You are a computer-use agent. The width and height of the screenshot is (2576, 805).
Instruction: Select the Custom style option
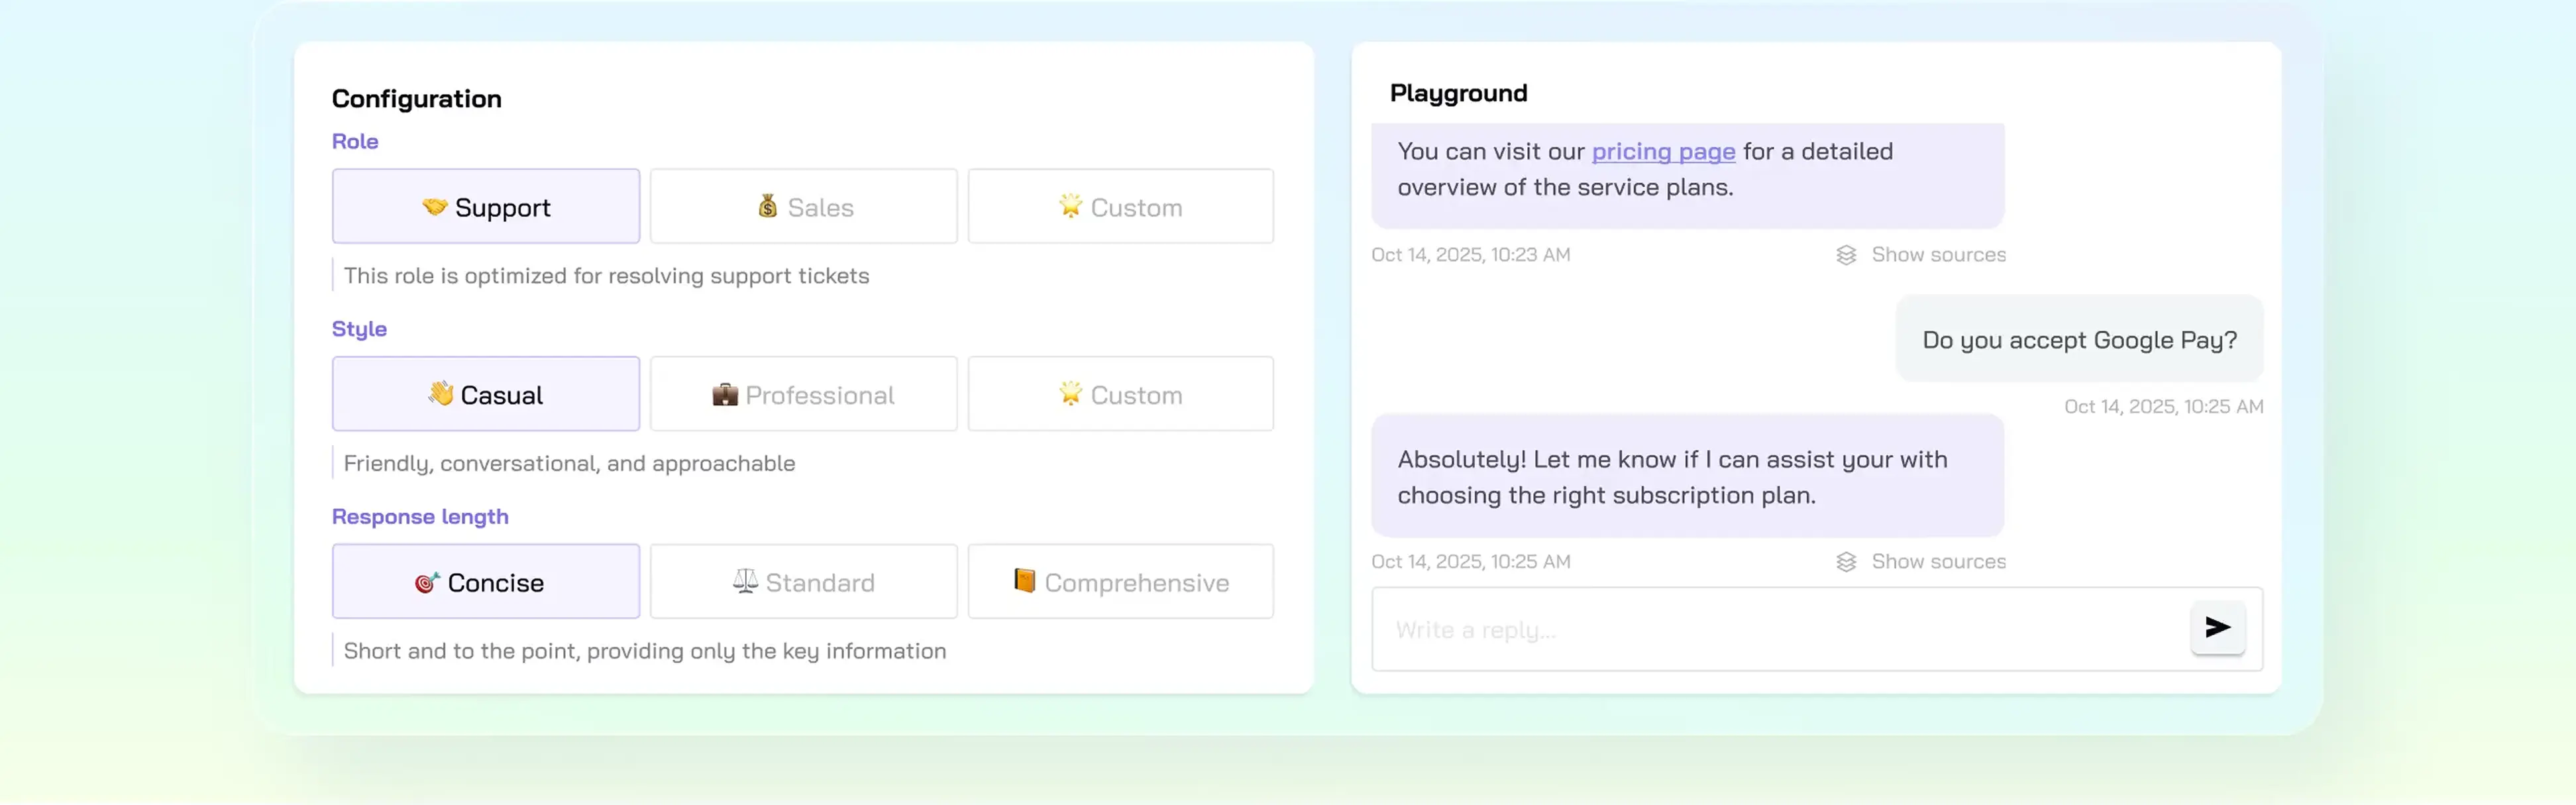[x=1120, y=395]
